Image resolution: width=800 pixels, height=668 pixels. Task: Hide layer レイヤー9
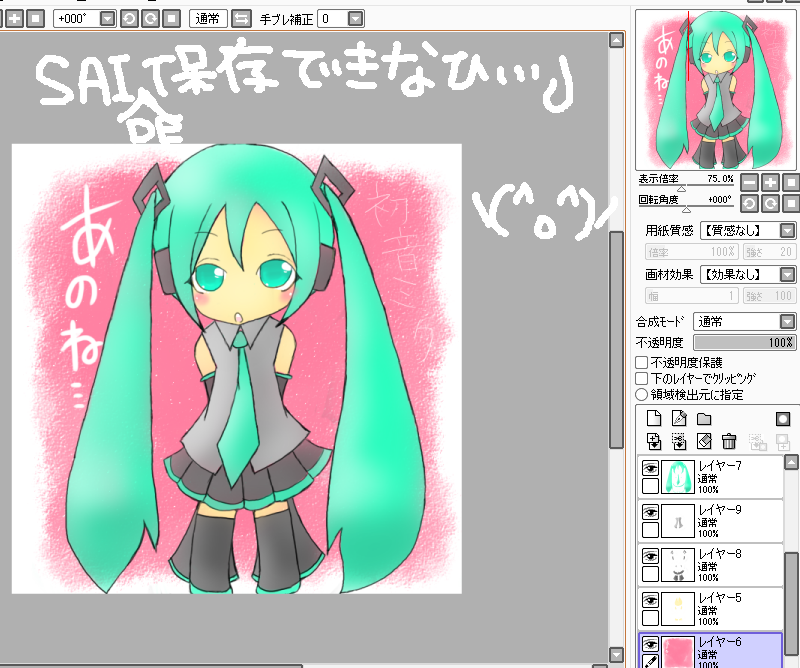[x=650, y=512]
